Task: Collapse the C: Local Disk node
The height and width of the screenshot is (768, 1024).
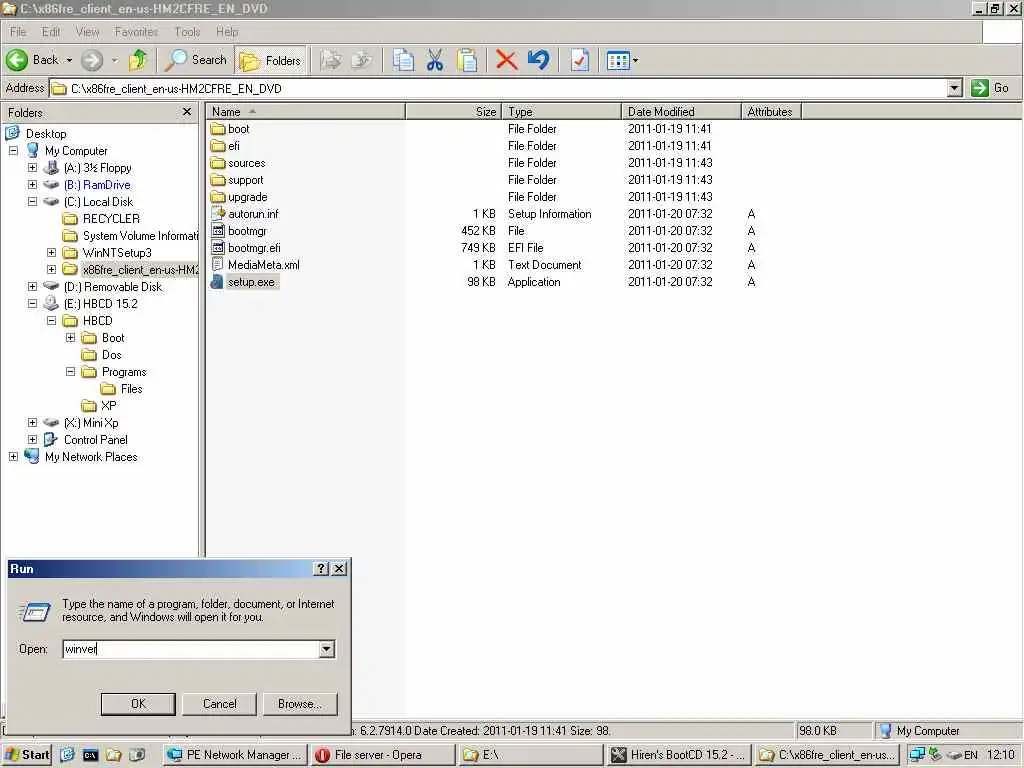Action: pyautogui.click(x=32, y=201)
